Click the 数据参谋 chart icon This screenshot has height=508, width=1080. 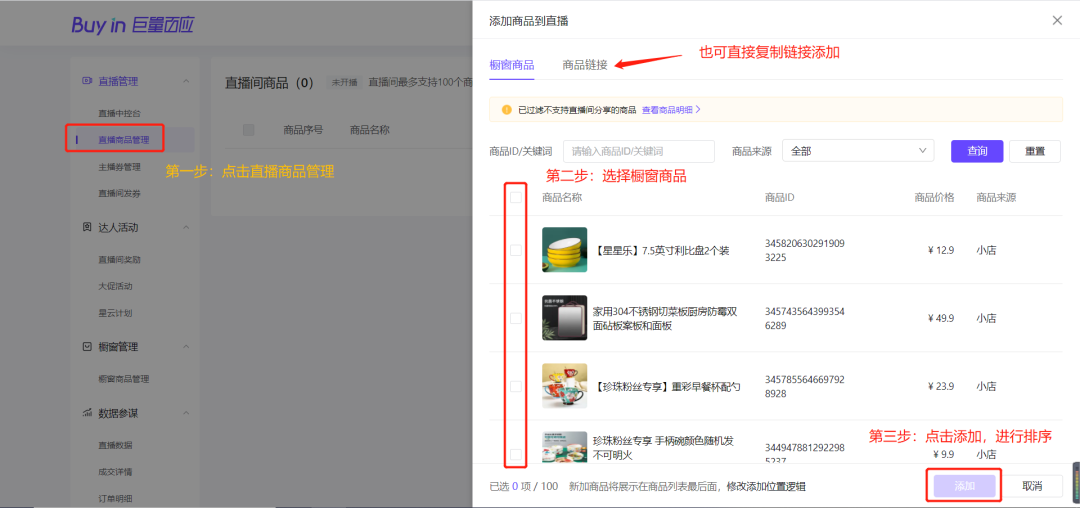coord(87,413)
